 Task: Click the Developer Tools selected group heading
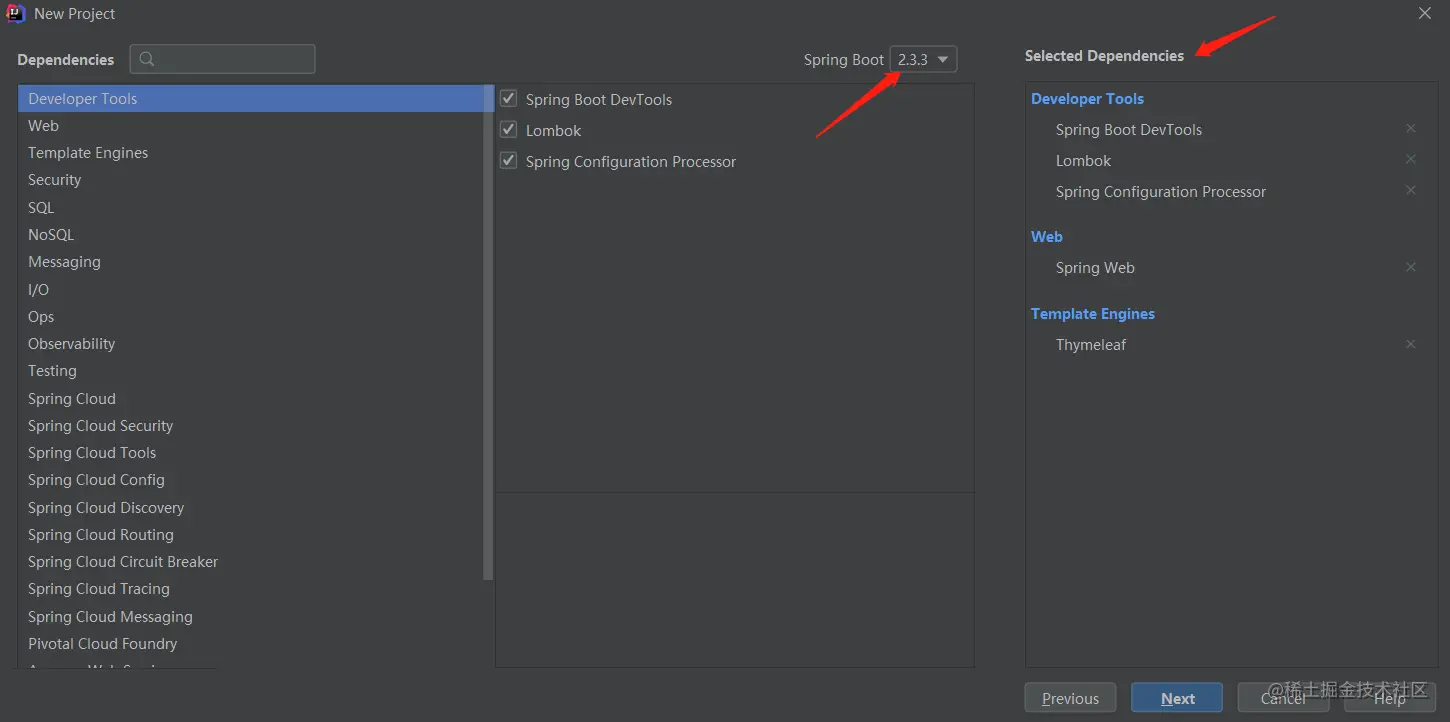click(x=1087, y=99)
